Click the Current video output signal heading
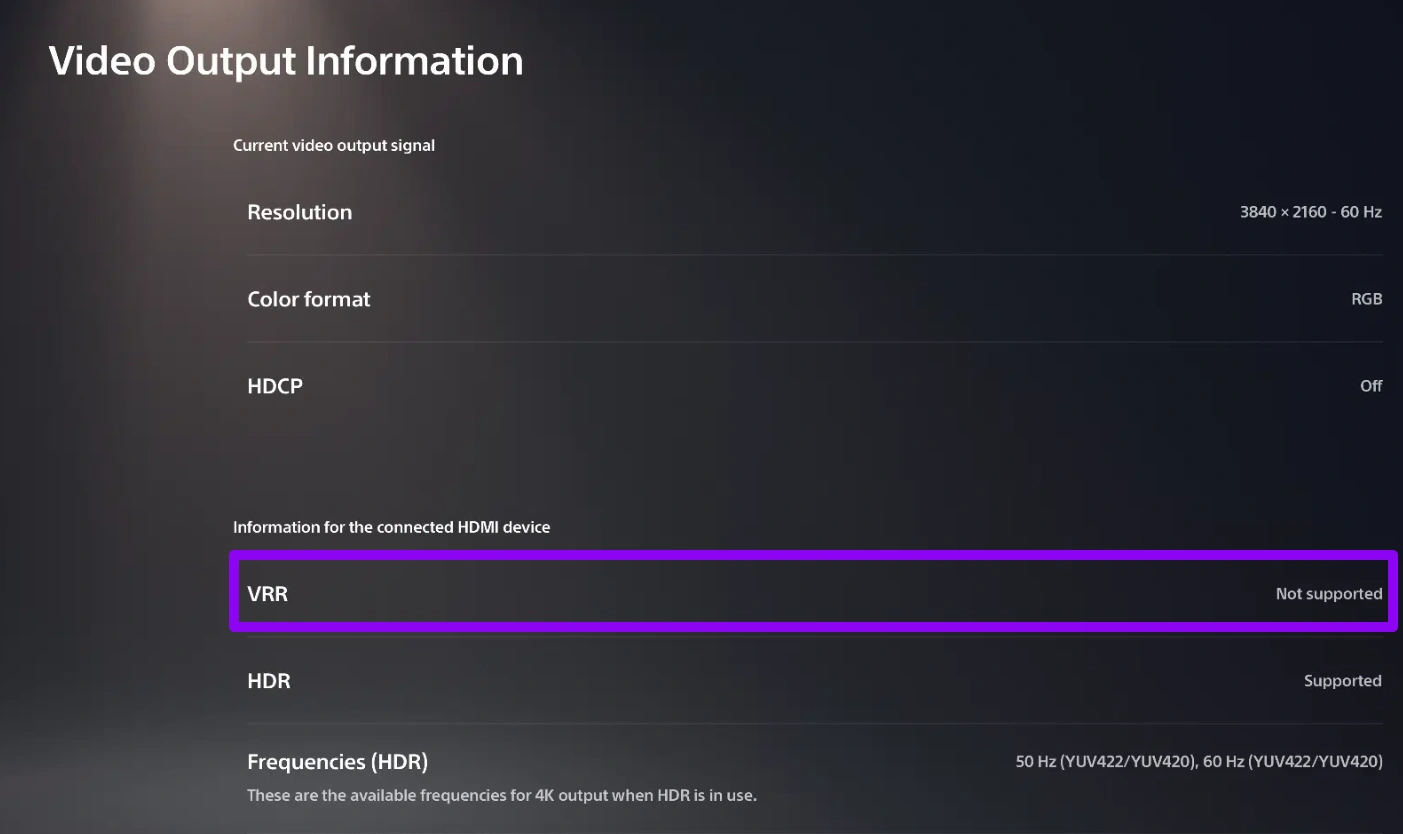Image resolution: width=1403 pixels, height=834 pixels. point(334,145)
